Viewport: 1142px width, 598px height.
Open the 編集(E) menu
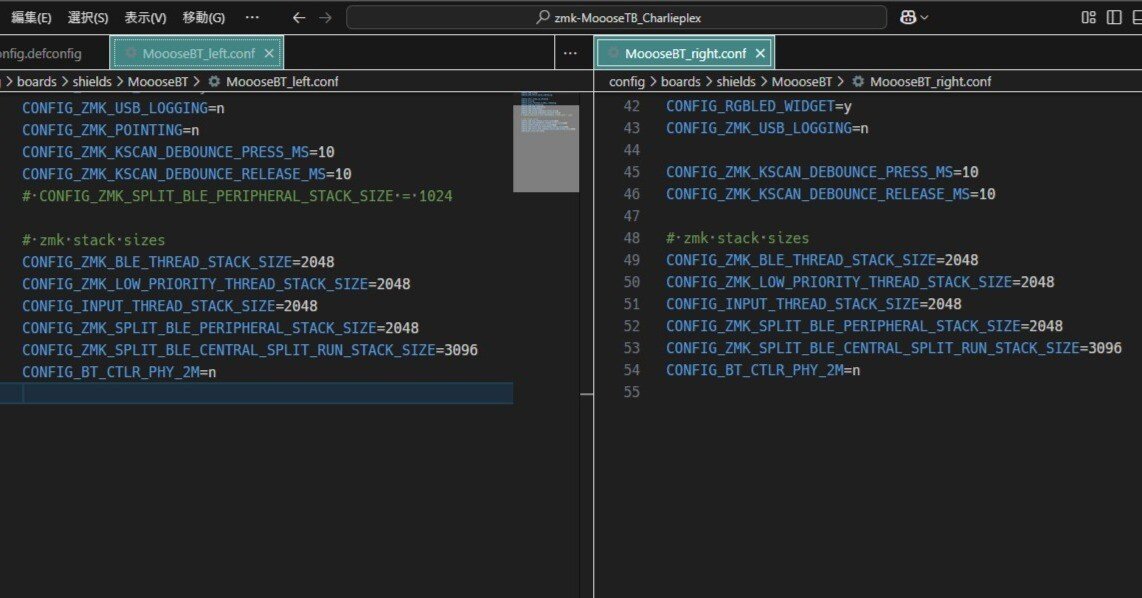pyautogui.click(x=31, y=17)
